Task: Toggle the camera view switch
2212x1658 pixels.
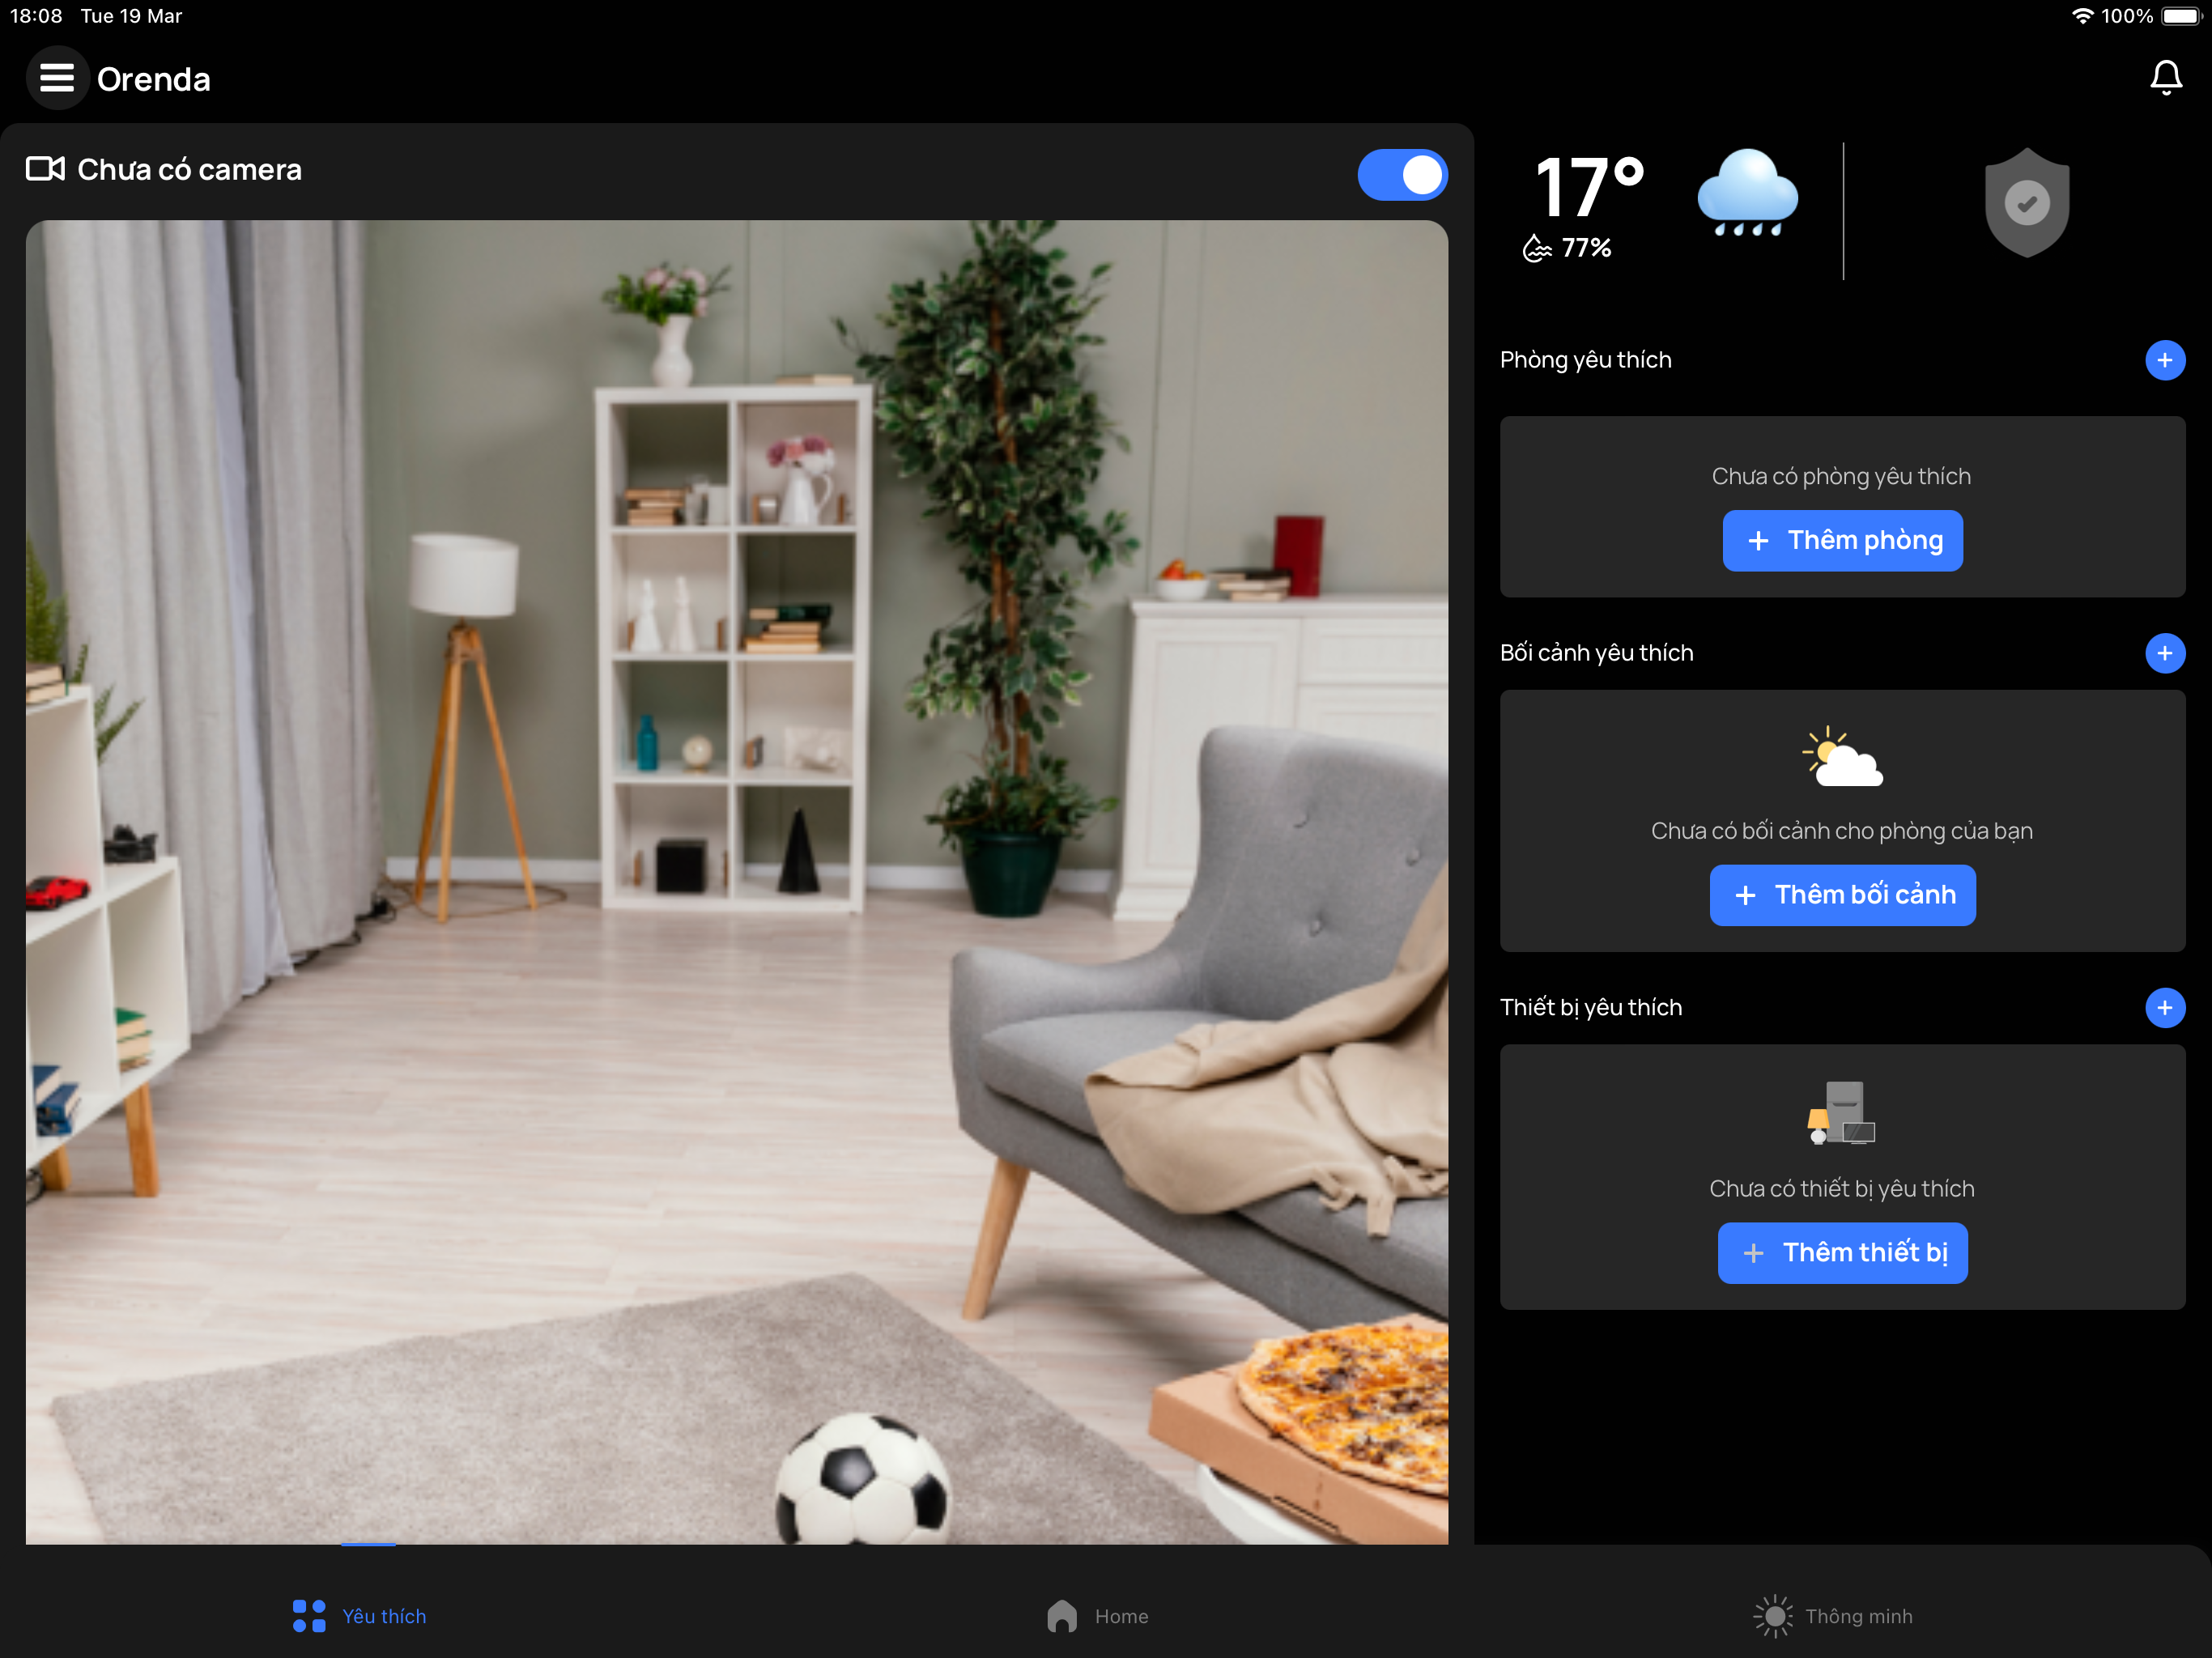Action: [x=1402, y=175]
